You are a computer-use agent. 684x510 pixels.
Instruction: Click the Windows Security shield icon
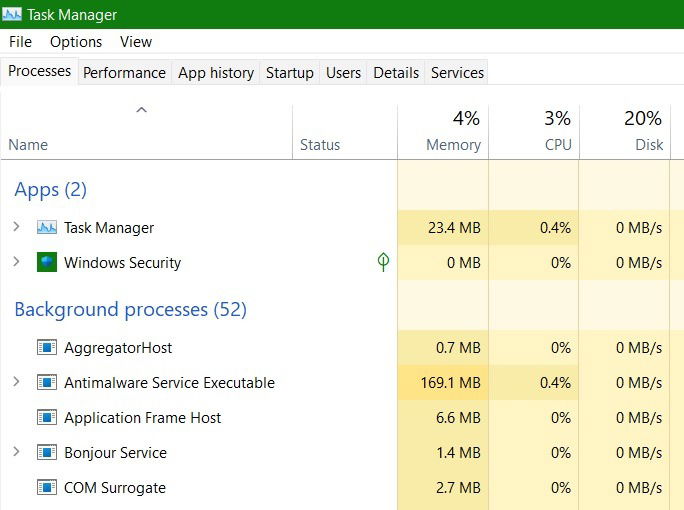47,262
